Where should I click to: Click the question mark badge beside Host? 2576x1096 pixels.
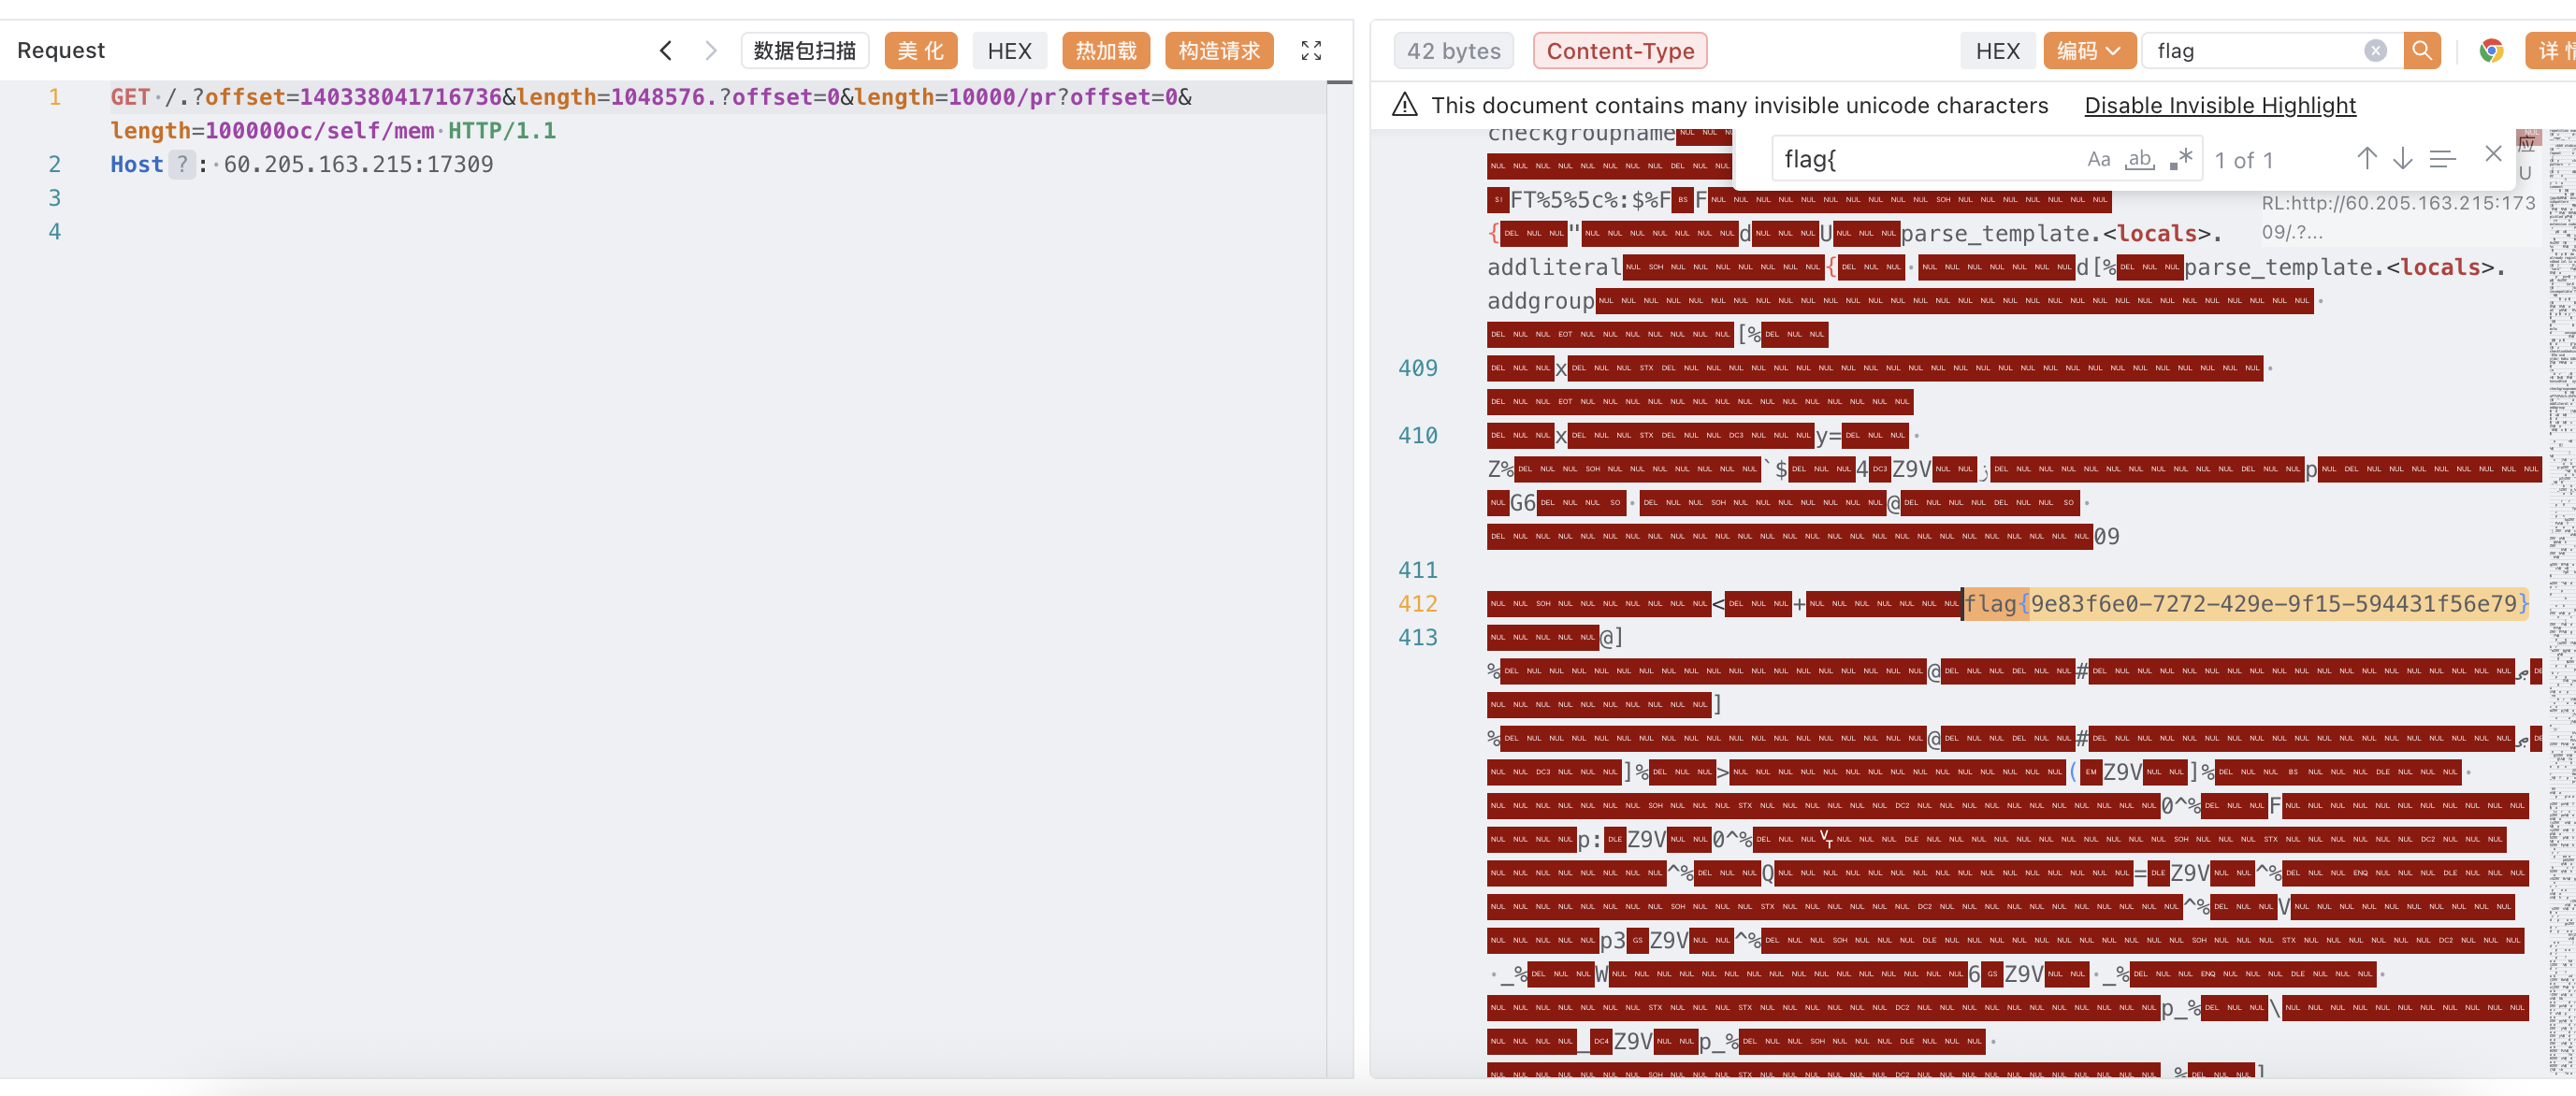[x=182, y=164]
